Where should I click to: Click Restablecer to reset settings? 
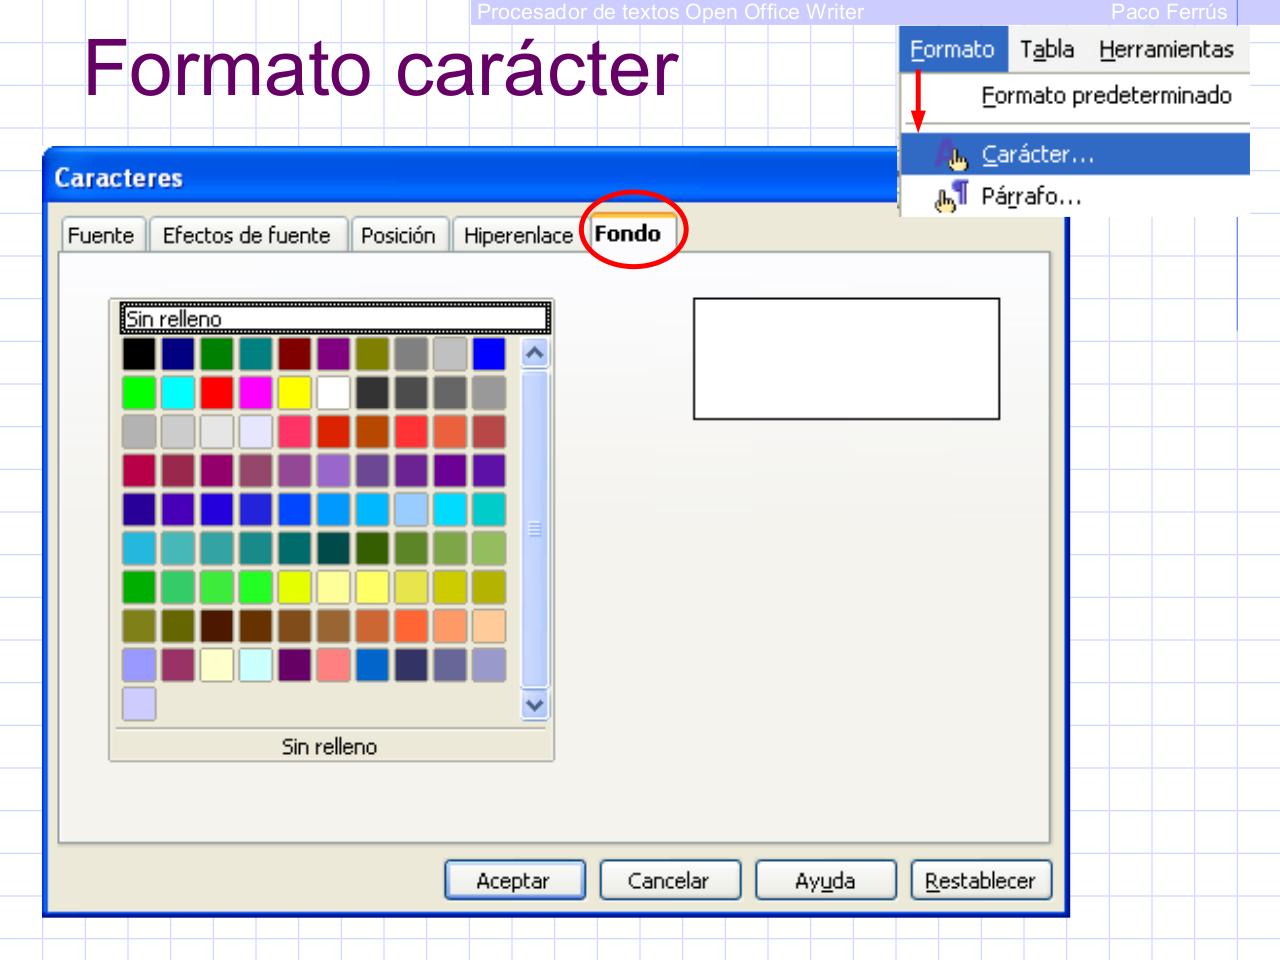click(981, 881)
